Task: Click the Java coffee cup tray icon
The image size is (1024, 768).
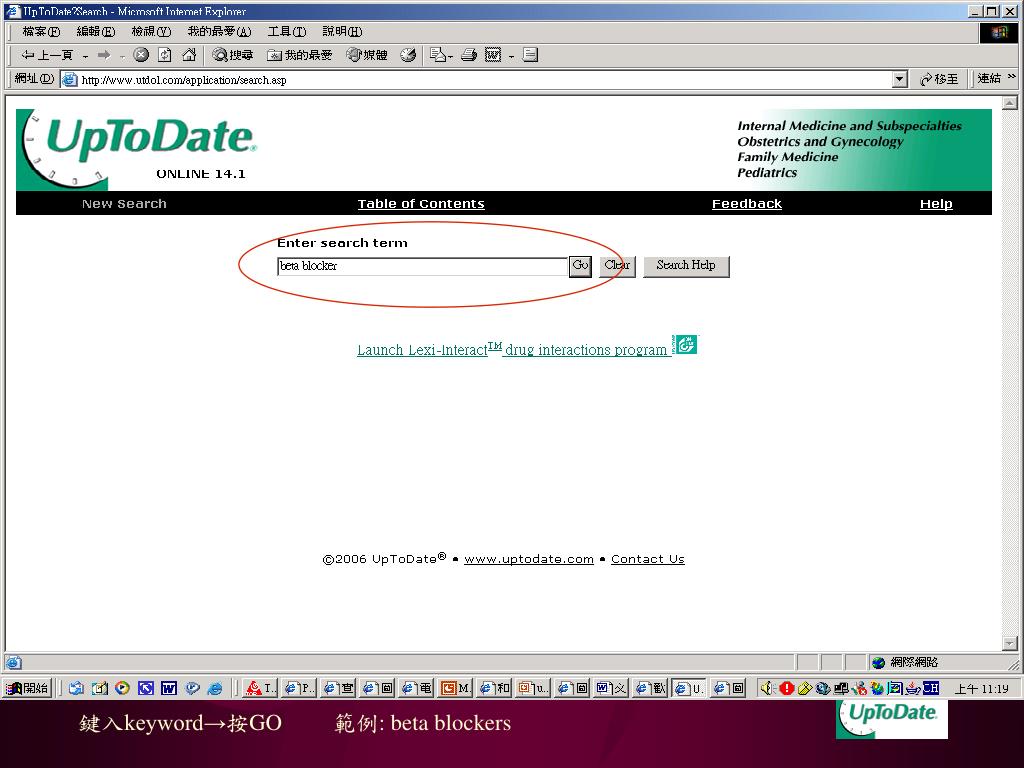Action: click(x=912, y=688)
